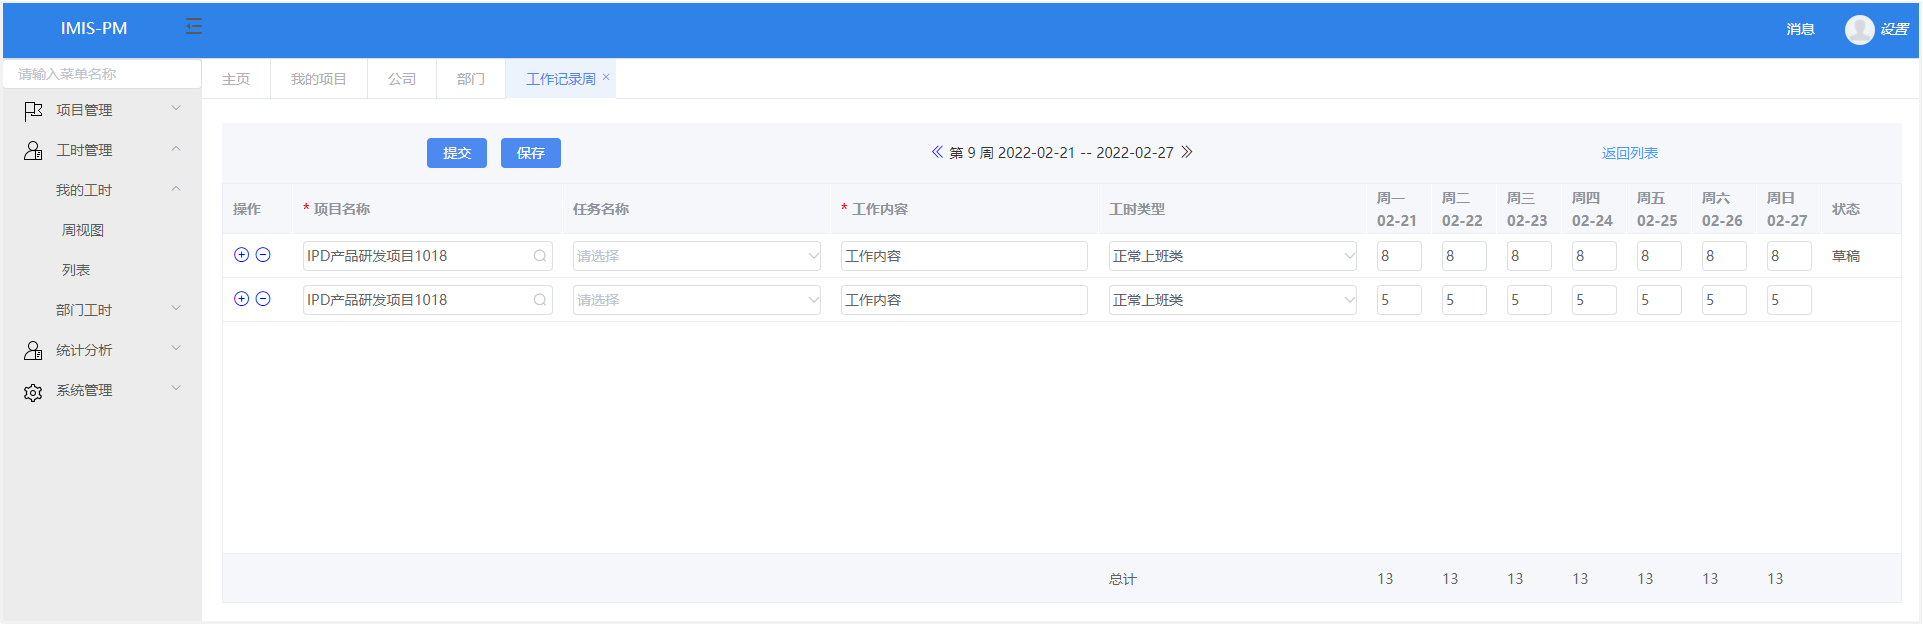
Task: Close the 工作记录周 tab
Action: click(x=606, y=77)
